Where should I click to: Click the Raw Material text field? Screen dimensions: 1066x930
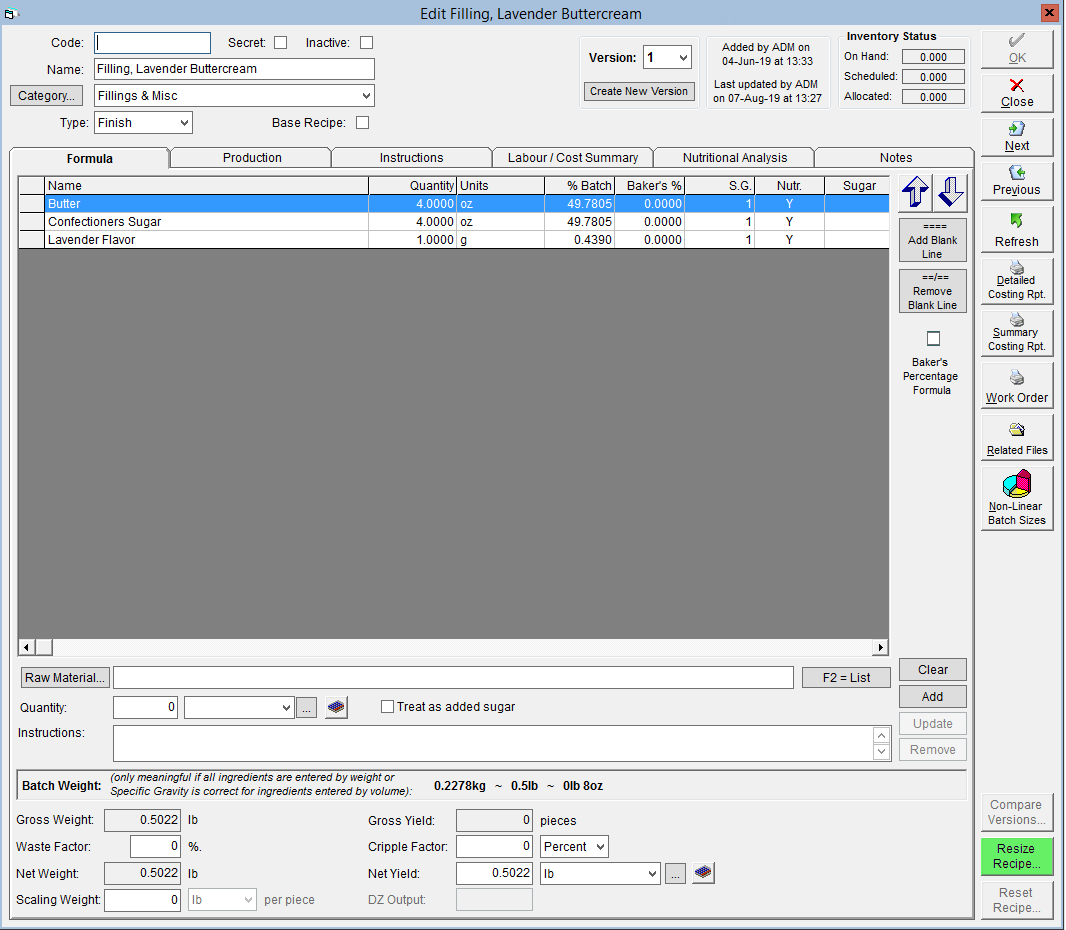click(x=453, y=678)
